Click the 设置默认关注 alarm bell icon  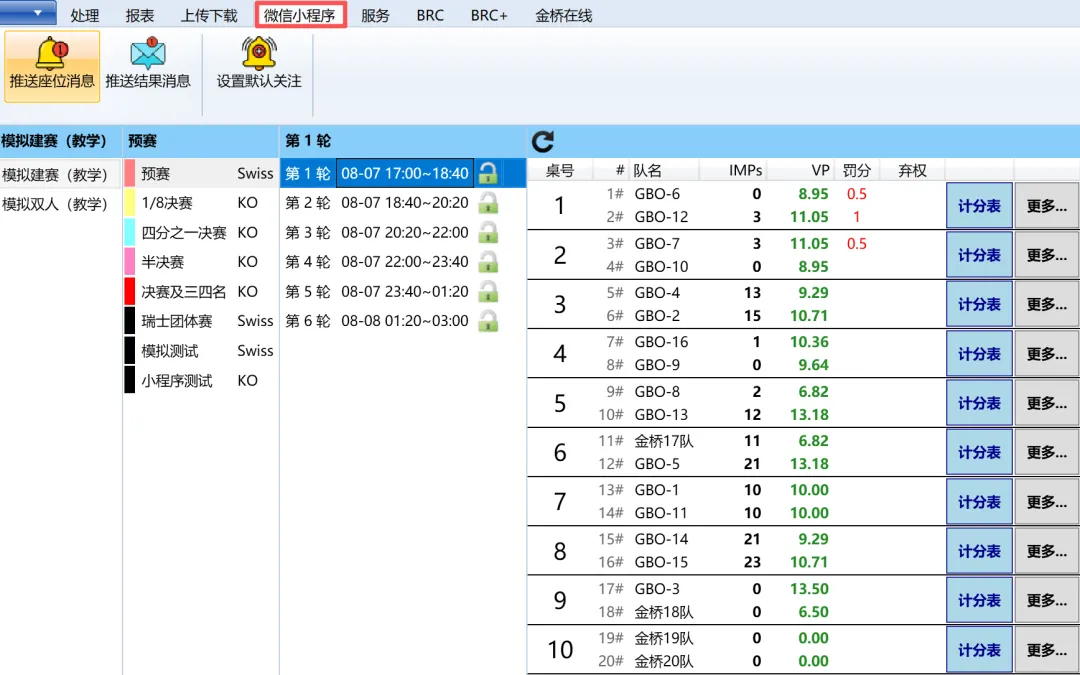(259, 53)
